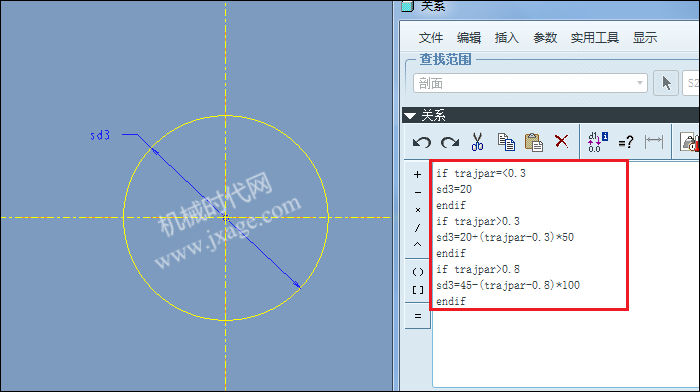
Task: Open the 文件 menu
Action: pyautogui.click(x=431, y=38)
